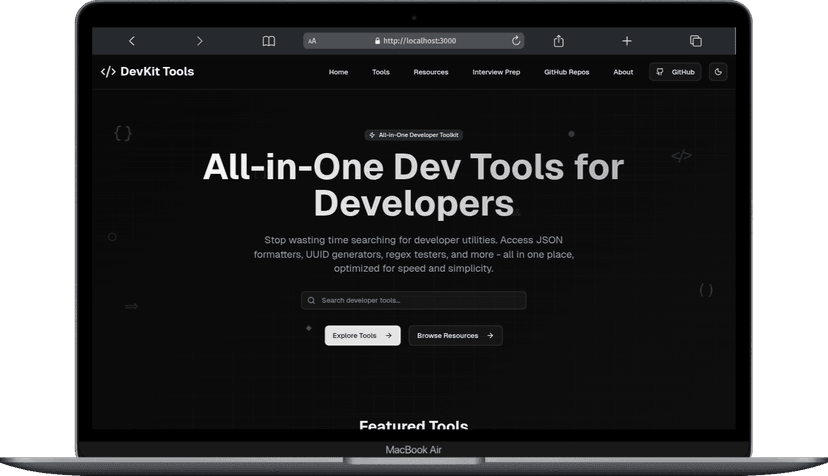828x476 pixels.
Task: Open the Tools nav link
Action: [x=381, y=72]
